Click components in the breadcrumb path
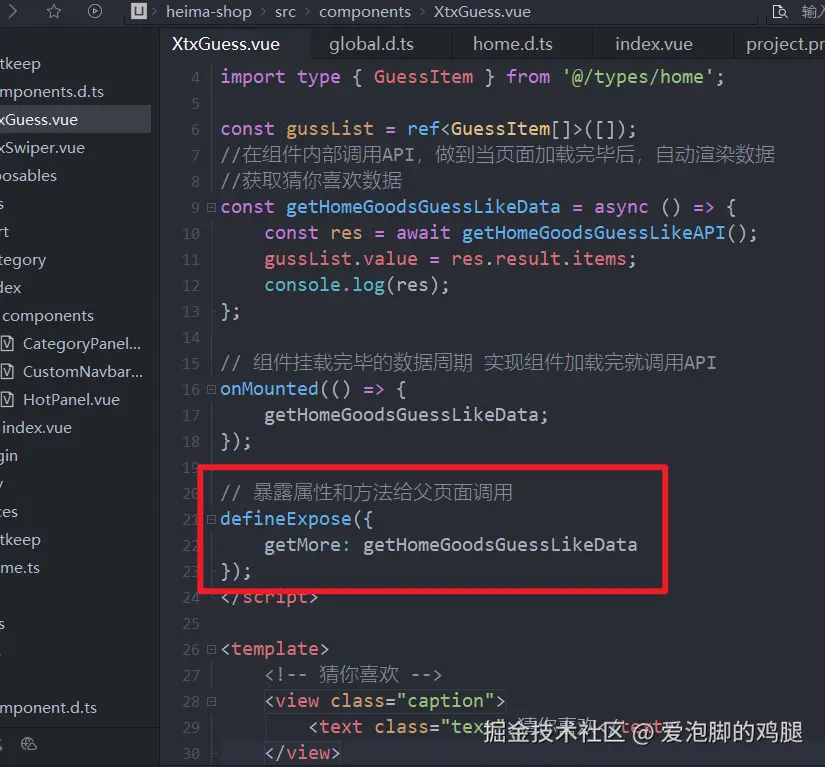 click(365, 12)
